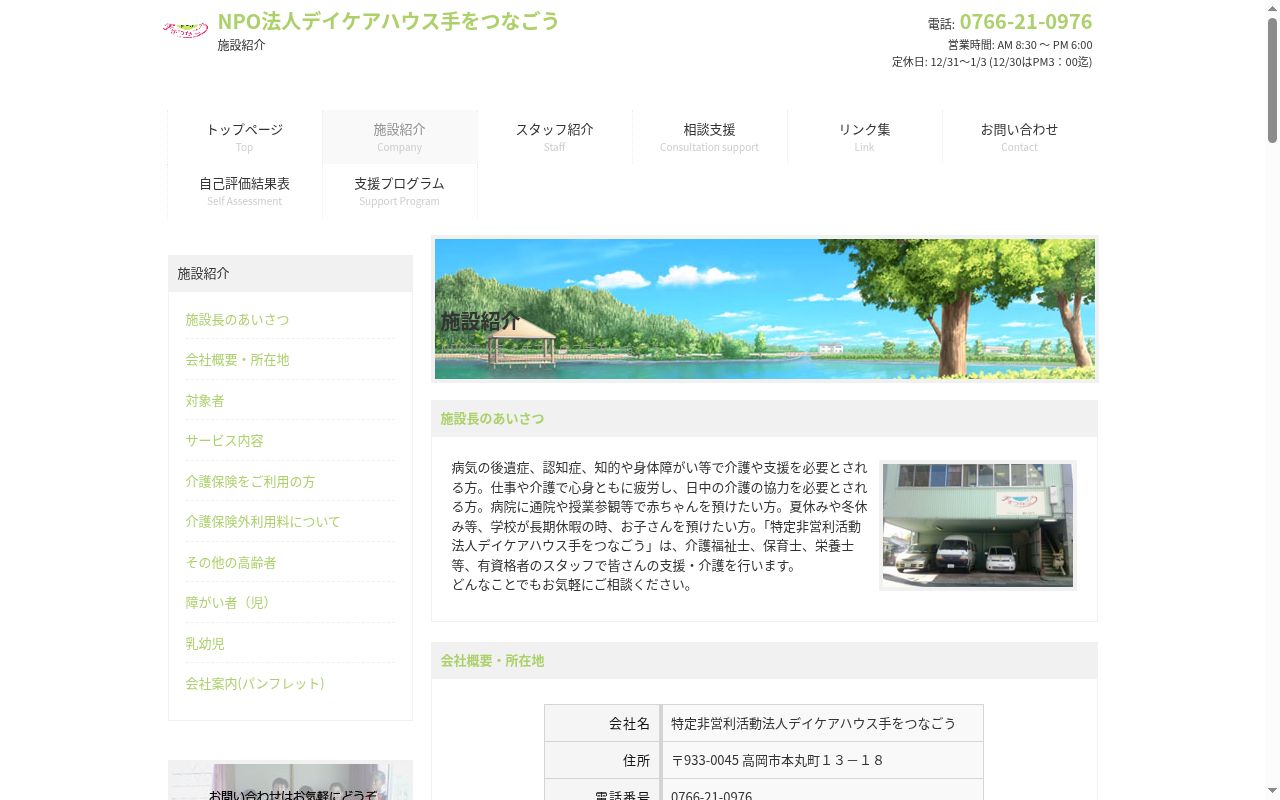Open 支援プログラム Support Program menu
This screenshot has width=1280, height=800.
tap(399, 191)
